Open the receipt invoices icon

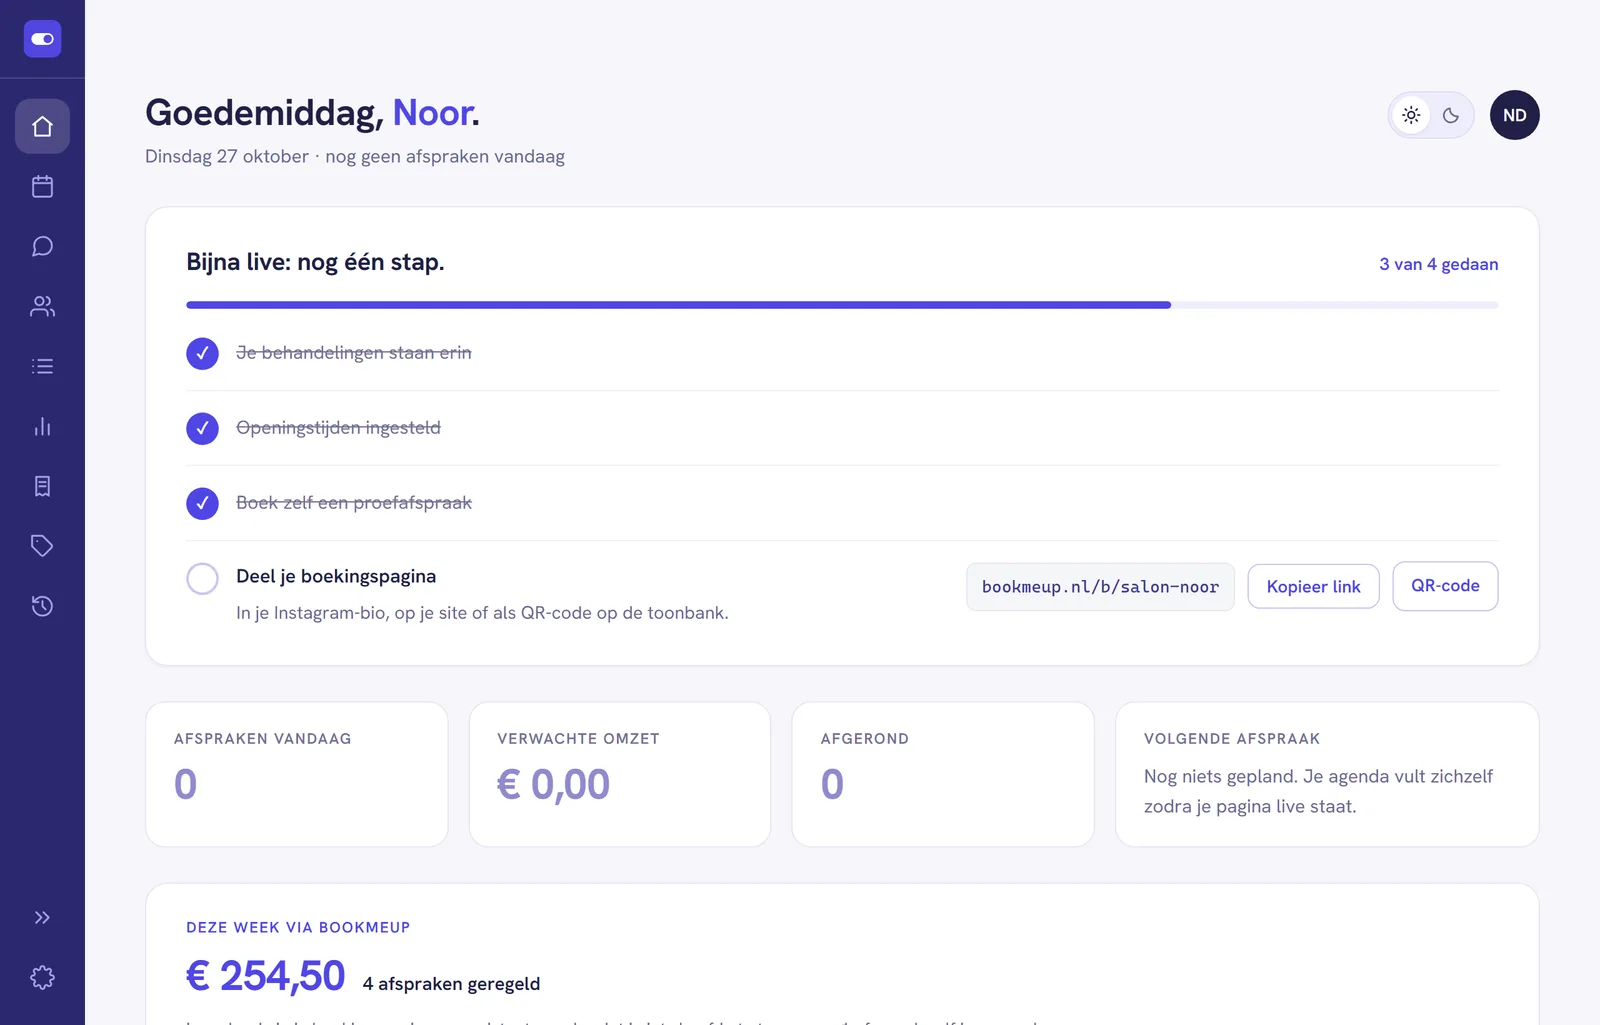pyautogui.click(x=42, y=486)
